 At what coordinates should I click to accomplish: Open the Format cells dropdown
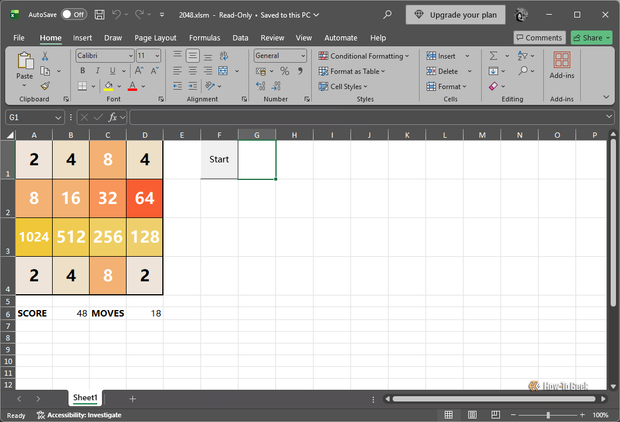[x=447, y=86]
